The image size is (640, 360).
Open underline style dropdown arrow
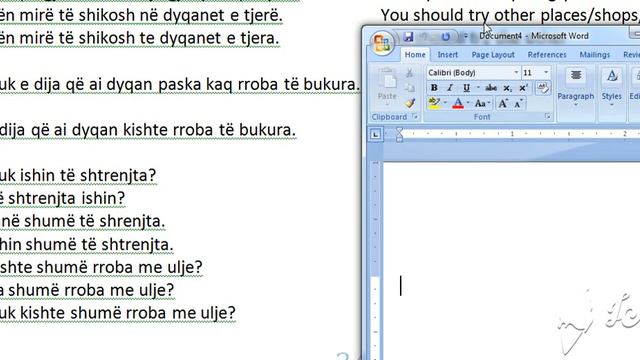[478, 88]
